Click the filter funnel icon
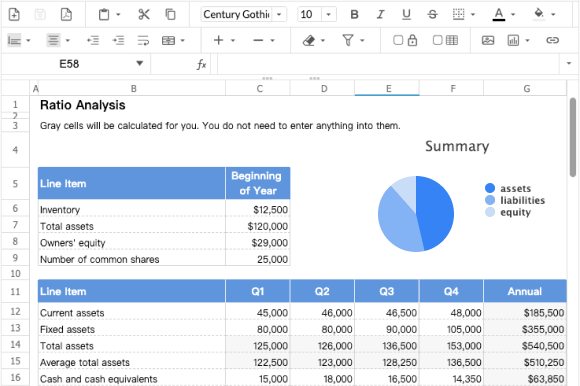 pos(348,40)
